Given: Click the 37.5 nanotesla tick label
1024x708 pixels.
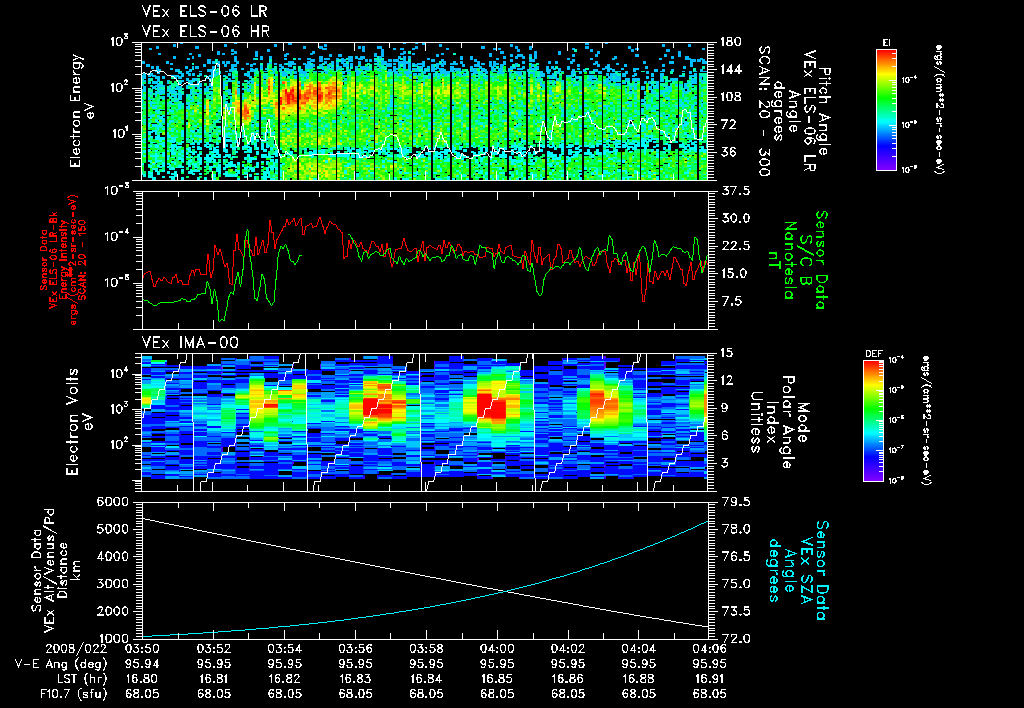Looking at the screenshot, I should [735, 191].
